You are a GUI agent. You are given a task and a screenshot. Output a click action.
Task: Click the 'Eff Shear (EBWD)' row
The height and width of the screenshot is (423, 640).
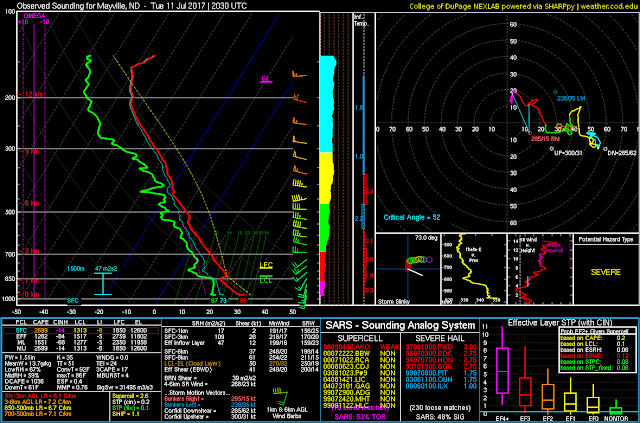coord(242,370)
